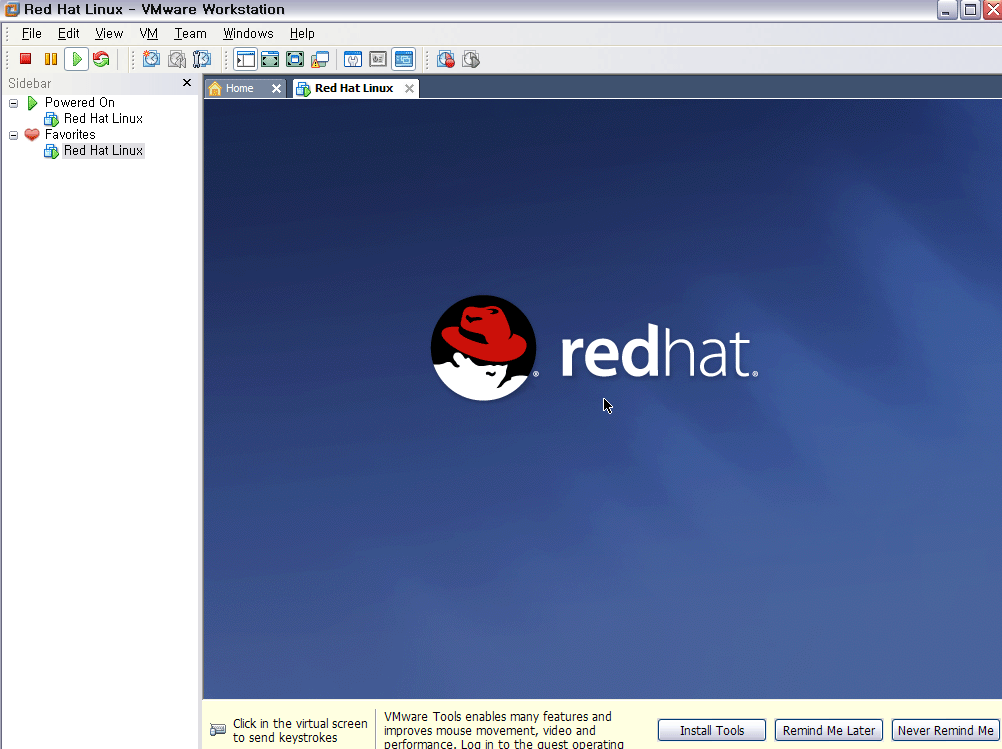Maximize the VMware Workstation window
Screen dimensions: 1002x749
[x=970, y=10]
